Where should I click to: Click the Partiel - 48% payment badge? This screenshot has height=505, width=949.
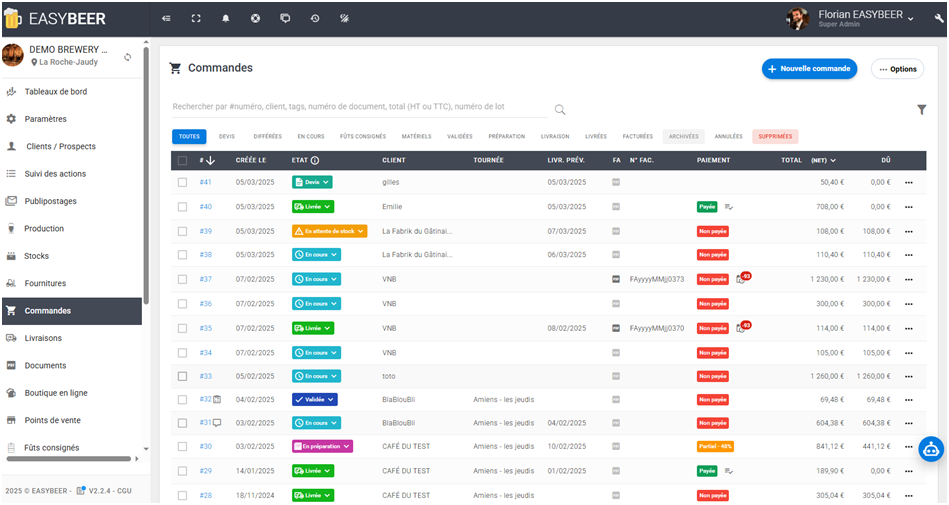coord(715,446)
